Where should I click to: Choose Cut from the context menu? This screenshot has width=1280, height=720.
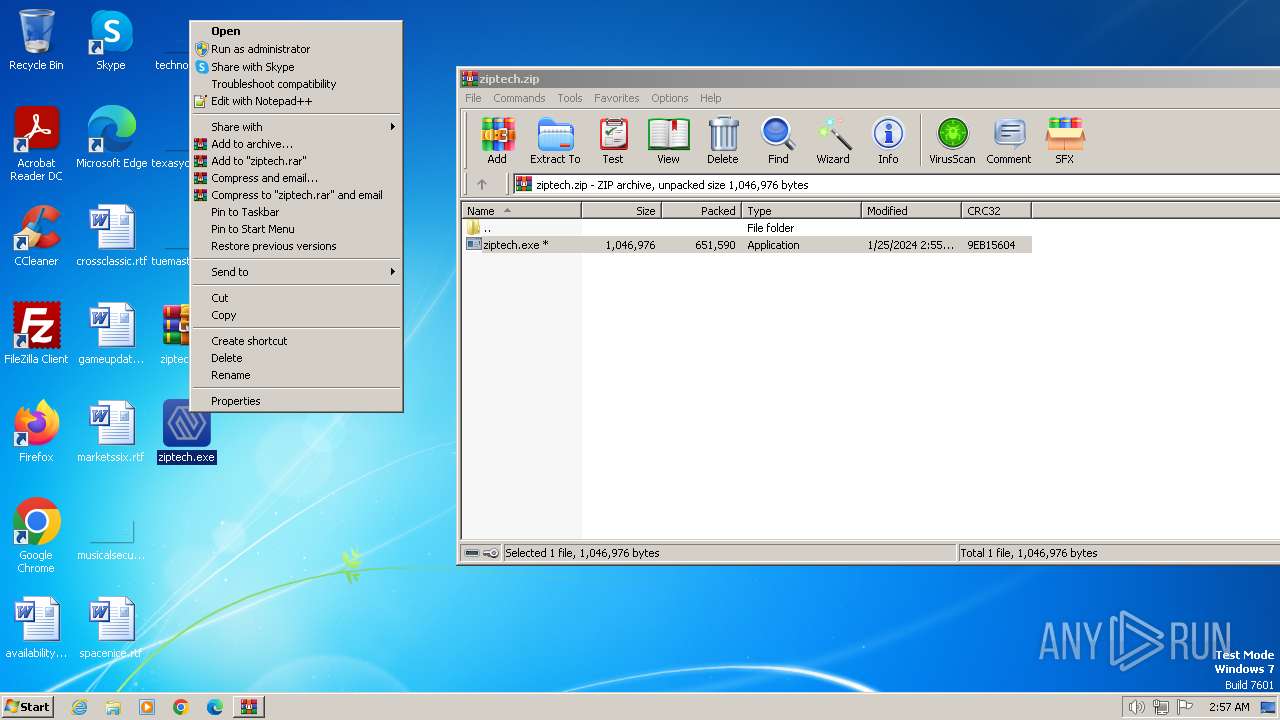296,298
